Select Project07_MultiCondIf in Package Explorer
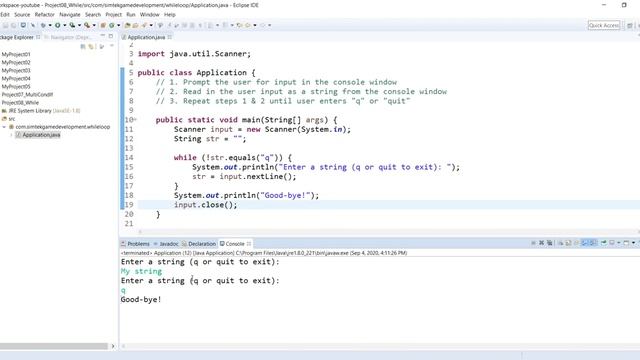Screen dimensions: 640x360 tap(27, 94)
